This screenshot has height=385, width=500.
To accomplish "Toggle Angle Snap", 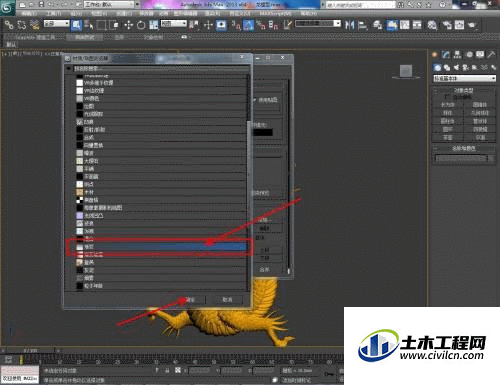I will [248, 25].
